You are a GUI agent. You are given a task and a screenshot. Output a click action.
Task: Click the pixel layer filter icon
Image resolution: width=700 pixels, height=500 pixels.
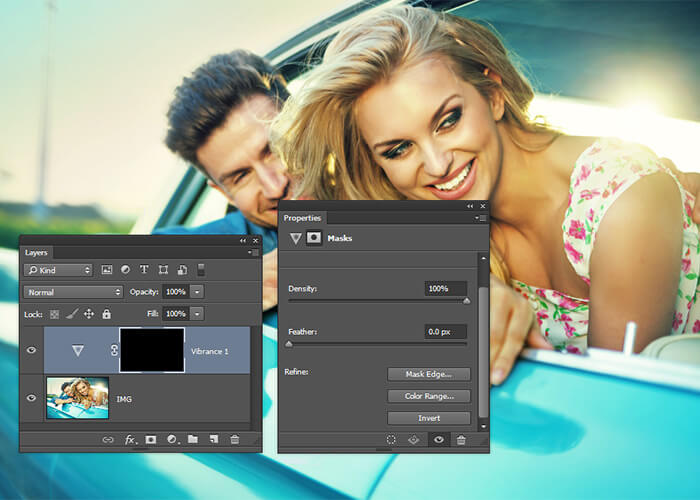(x=107, y=270)
